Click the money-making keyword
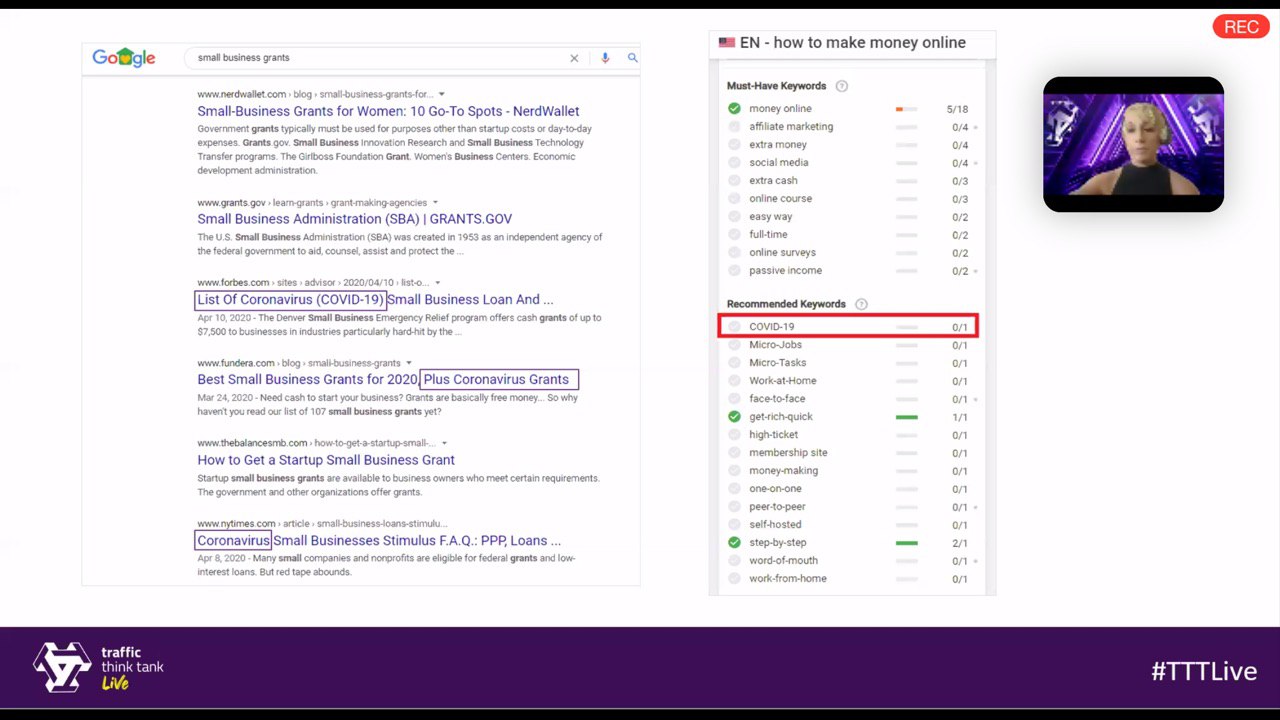Screen dimensions: 1280x720 [x=783, y=471]
